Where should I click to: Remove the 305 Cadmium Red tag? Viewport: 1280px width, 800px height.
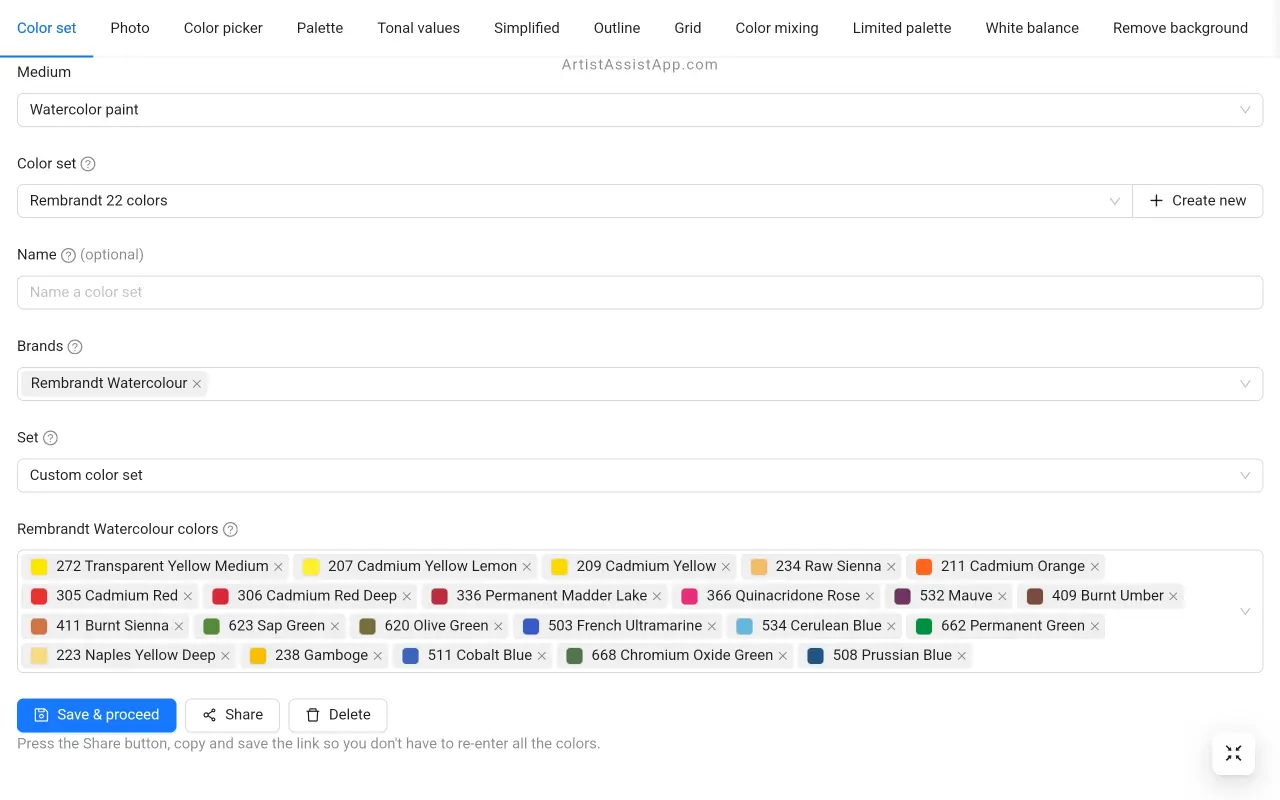[x=188, y=596]
